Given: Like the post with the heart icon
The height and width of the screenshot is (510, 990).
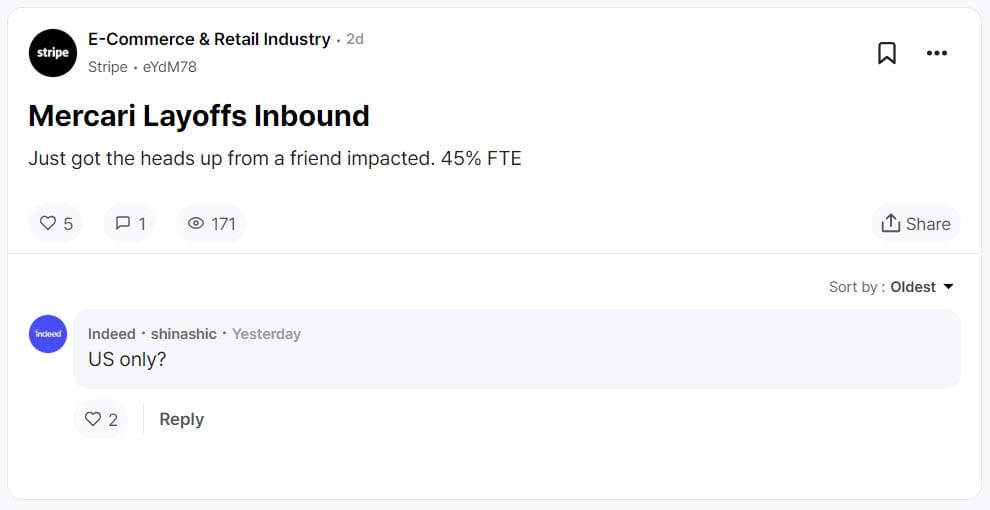Looking at the screenshot, I should (56, 223).
